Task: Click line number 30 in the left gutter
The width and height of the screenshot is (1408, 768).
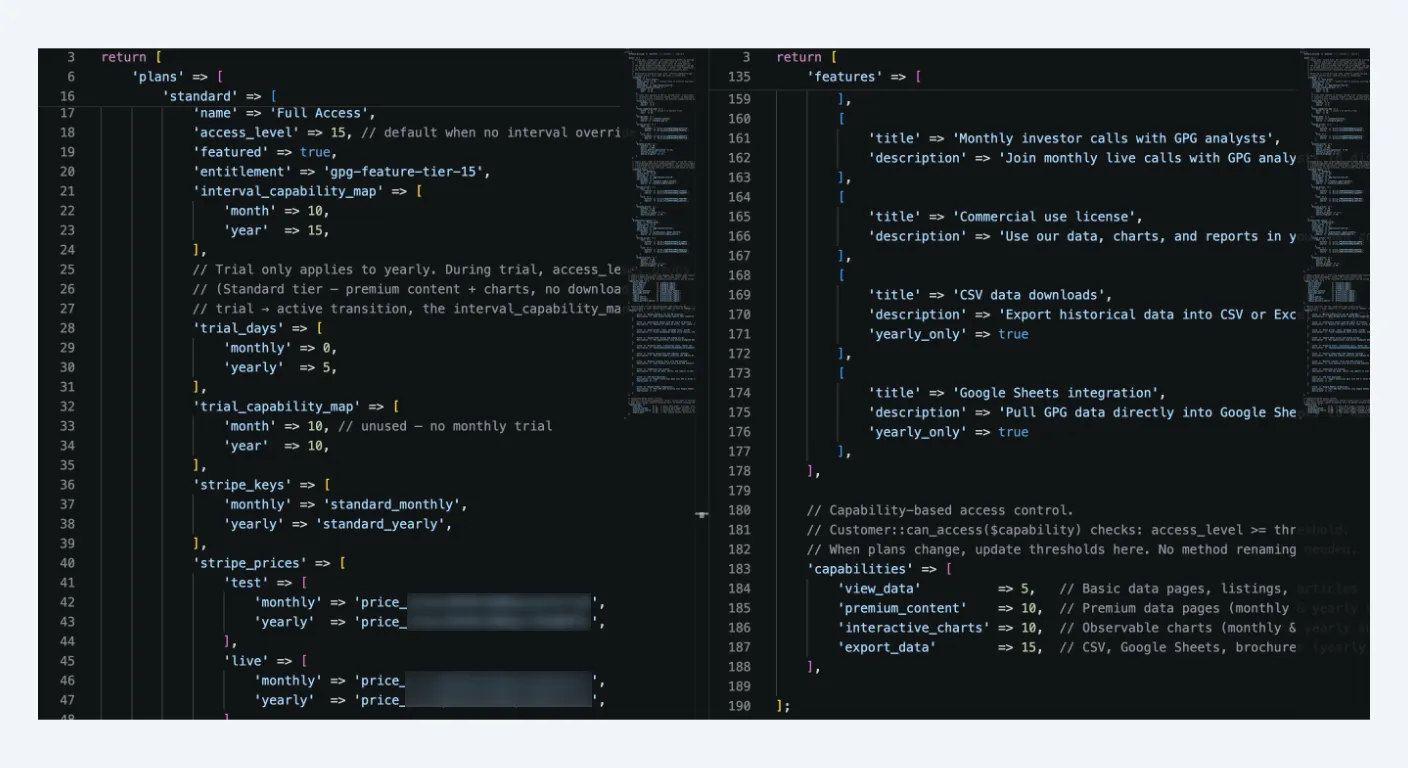Action: [67, 367]
